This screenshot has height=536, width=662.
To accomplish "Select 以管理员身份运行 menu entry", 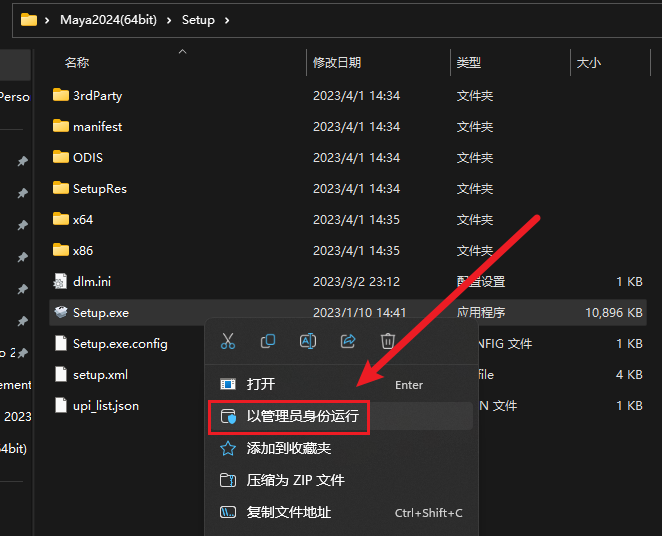I will 341,417.
